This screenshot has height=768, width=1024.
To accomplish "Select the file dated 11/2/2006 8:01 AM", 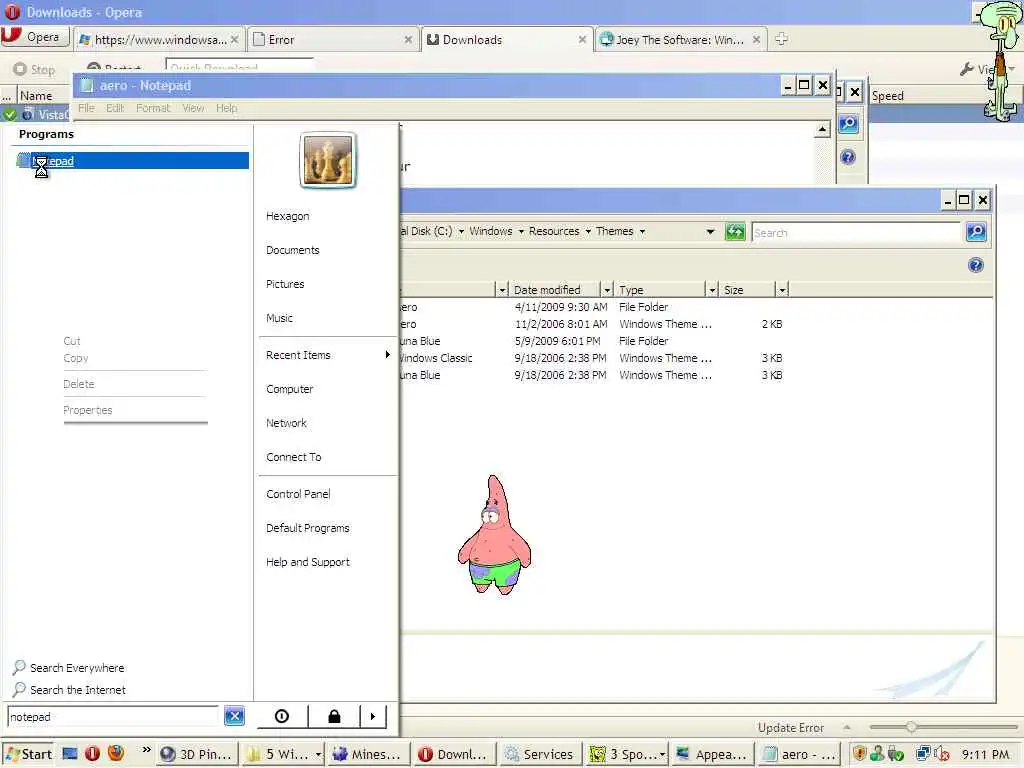I will [590, 324].
